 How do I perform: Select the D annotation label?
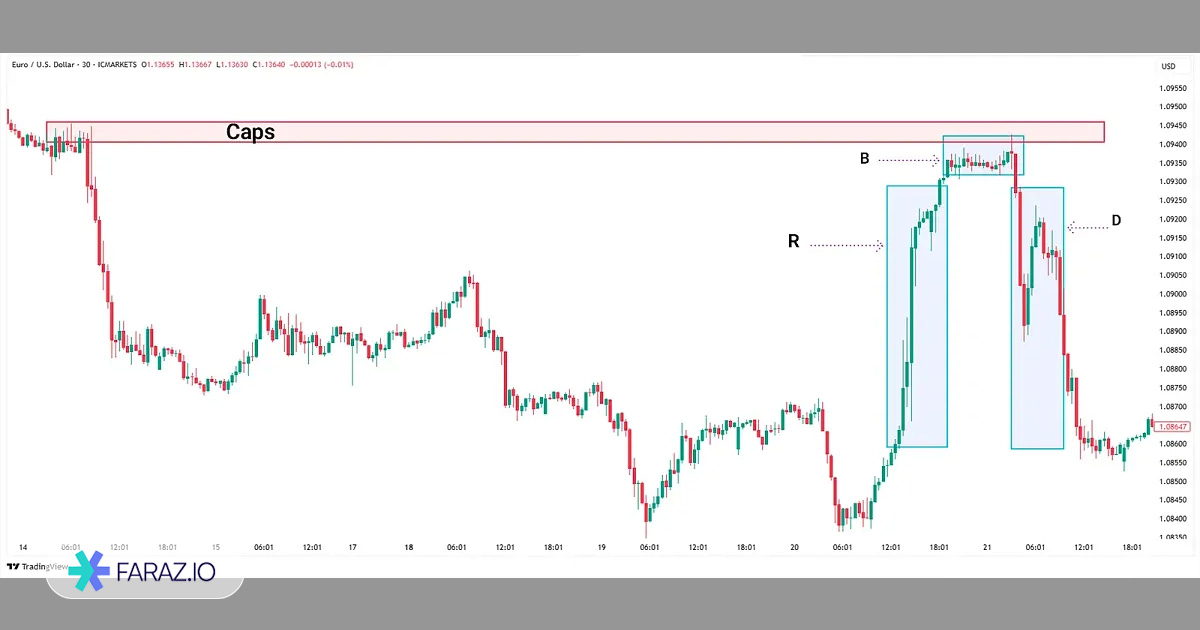click(x=1117, y=220)
